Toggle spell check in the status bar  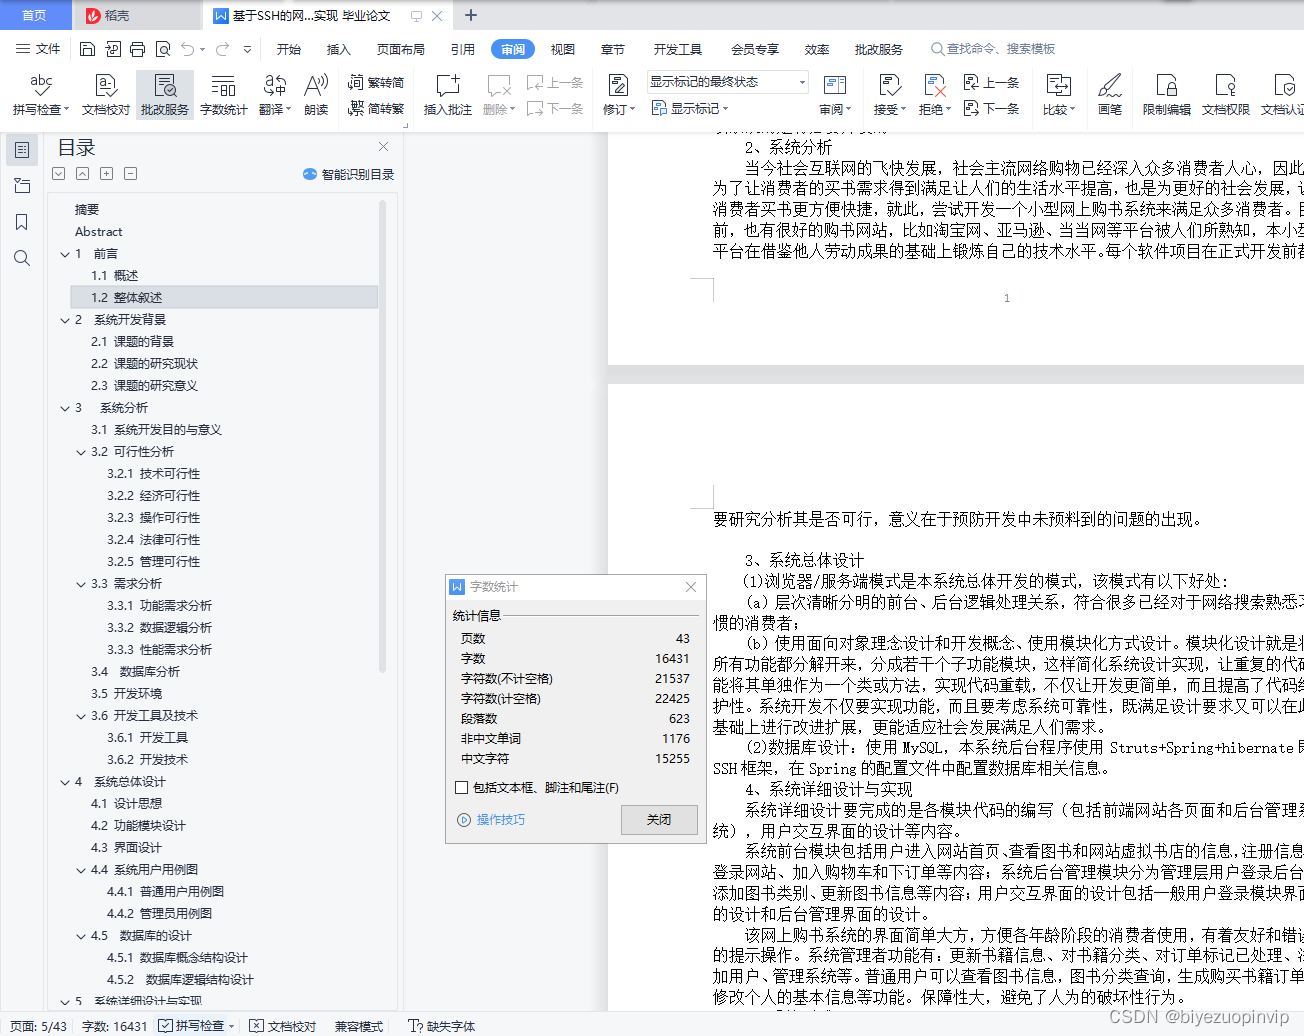(x=197, y=1025)
